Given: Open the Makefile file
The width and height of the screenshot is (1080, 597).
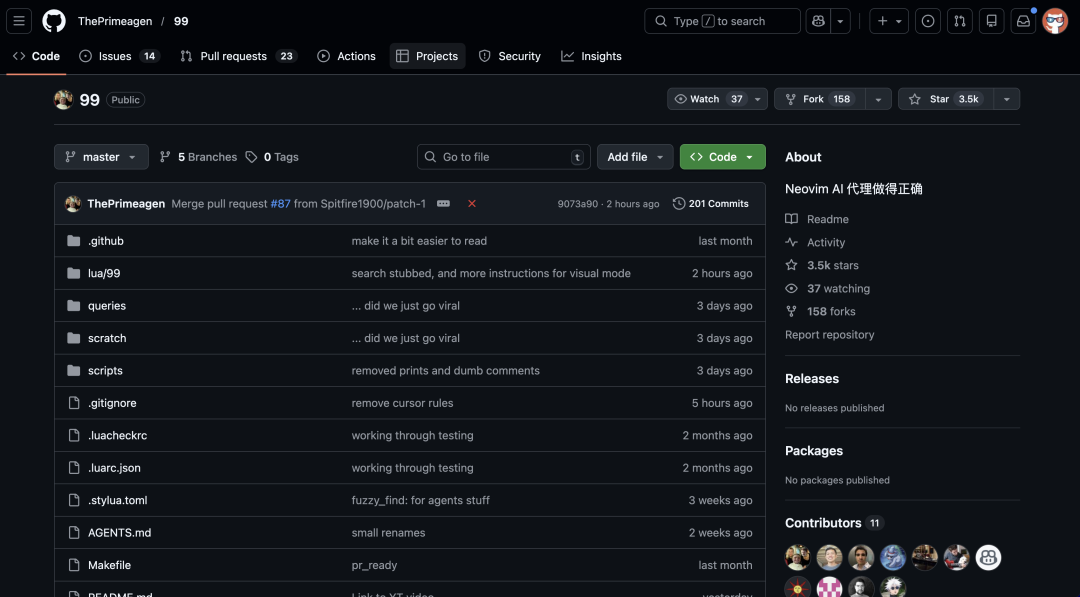Looking at the screenshot, I should pyautogui.click(x=109, y=565).
